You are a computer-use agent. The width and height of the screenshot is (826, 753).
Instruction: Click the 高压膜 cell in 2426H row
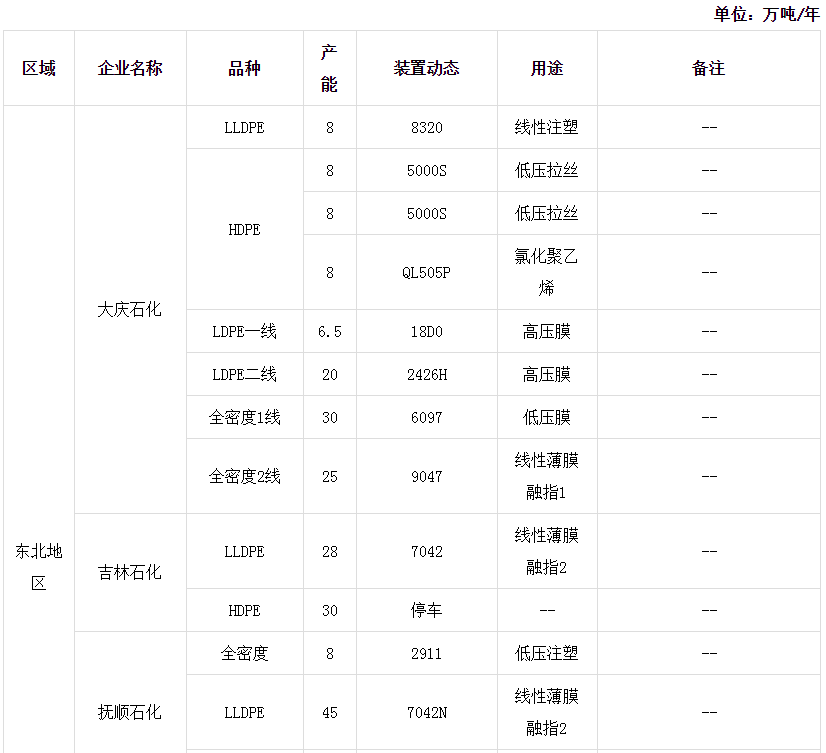547,374
